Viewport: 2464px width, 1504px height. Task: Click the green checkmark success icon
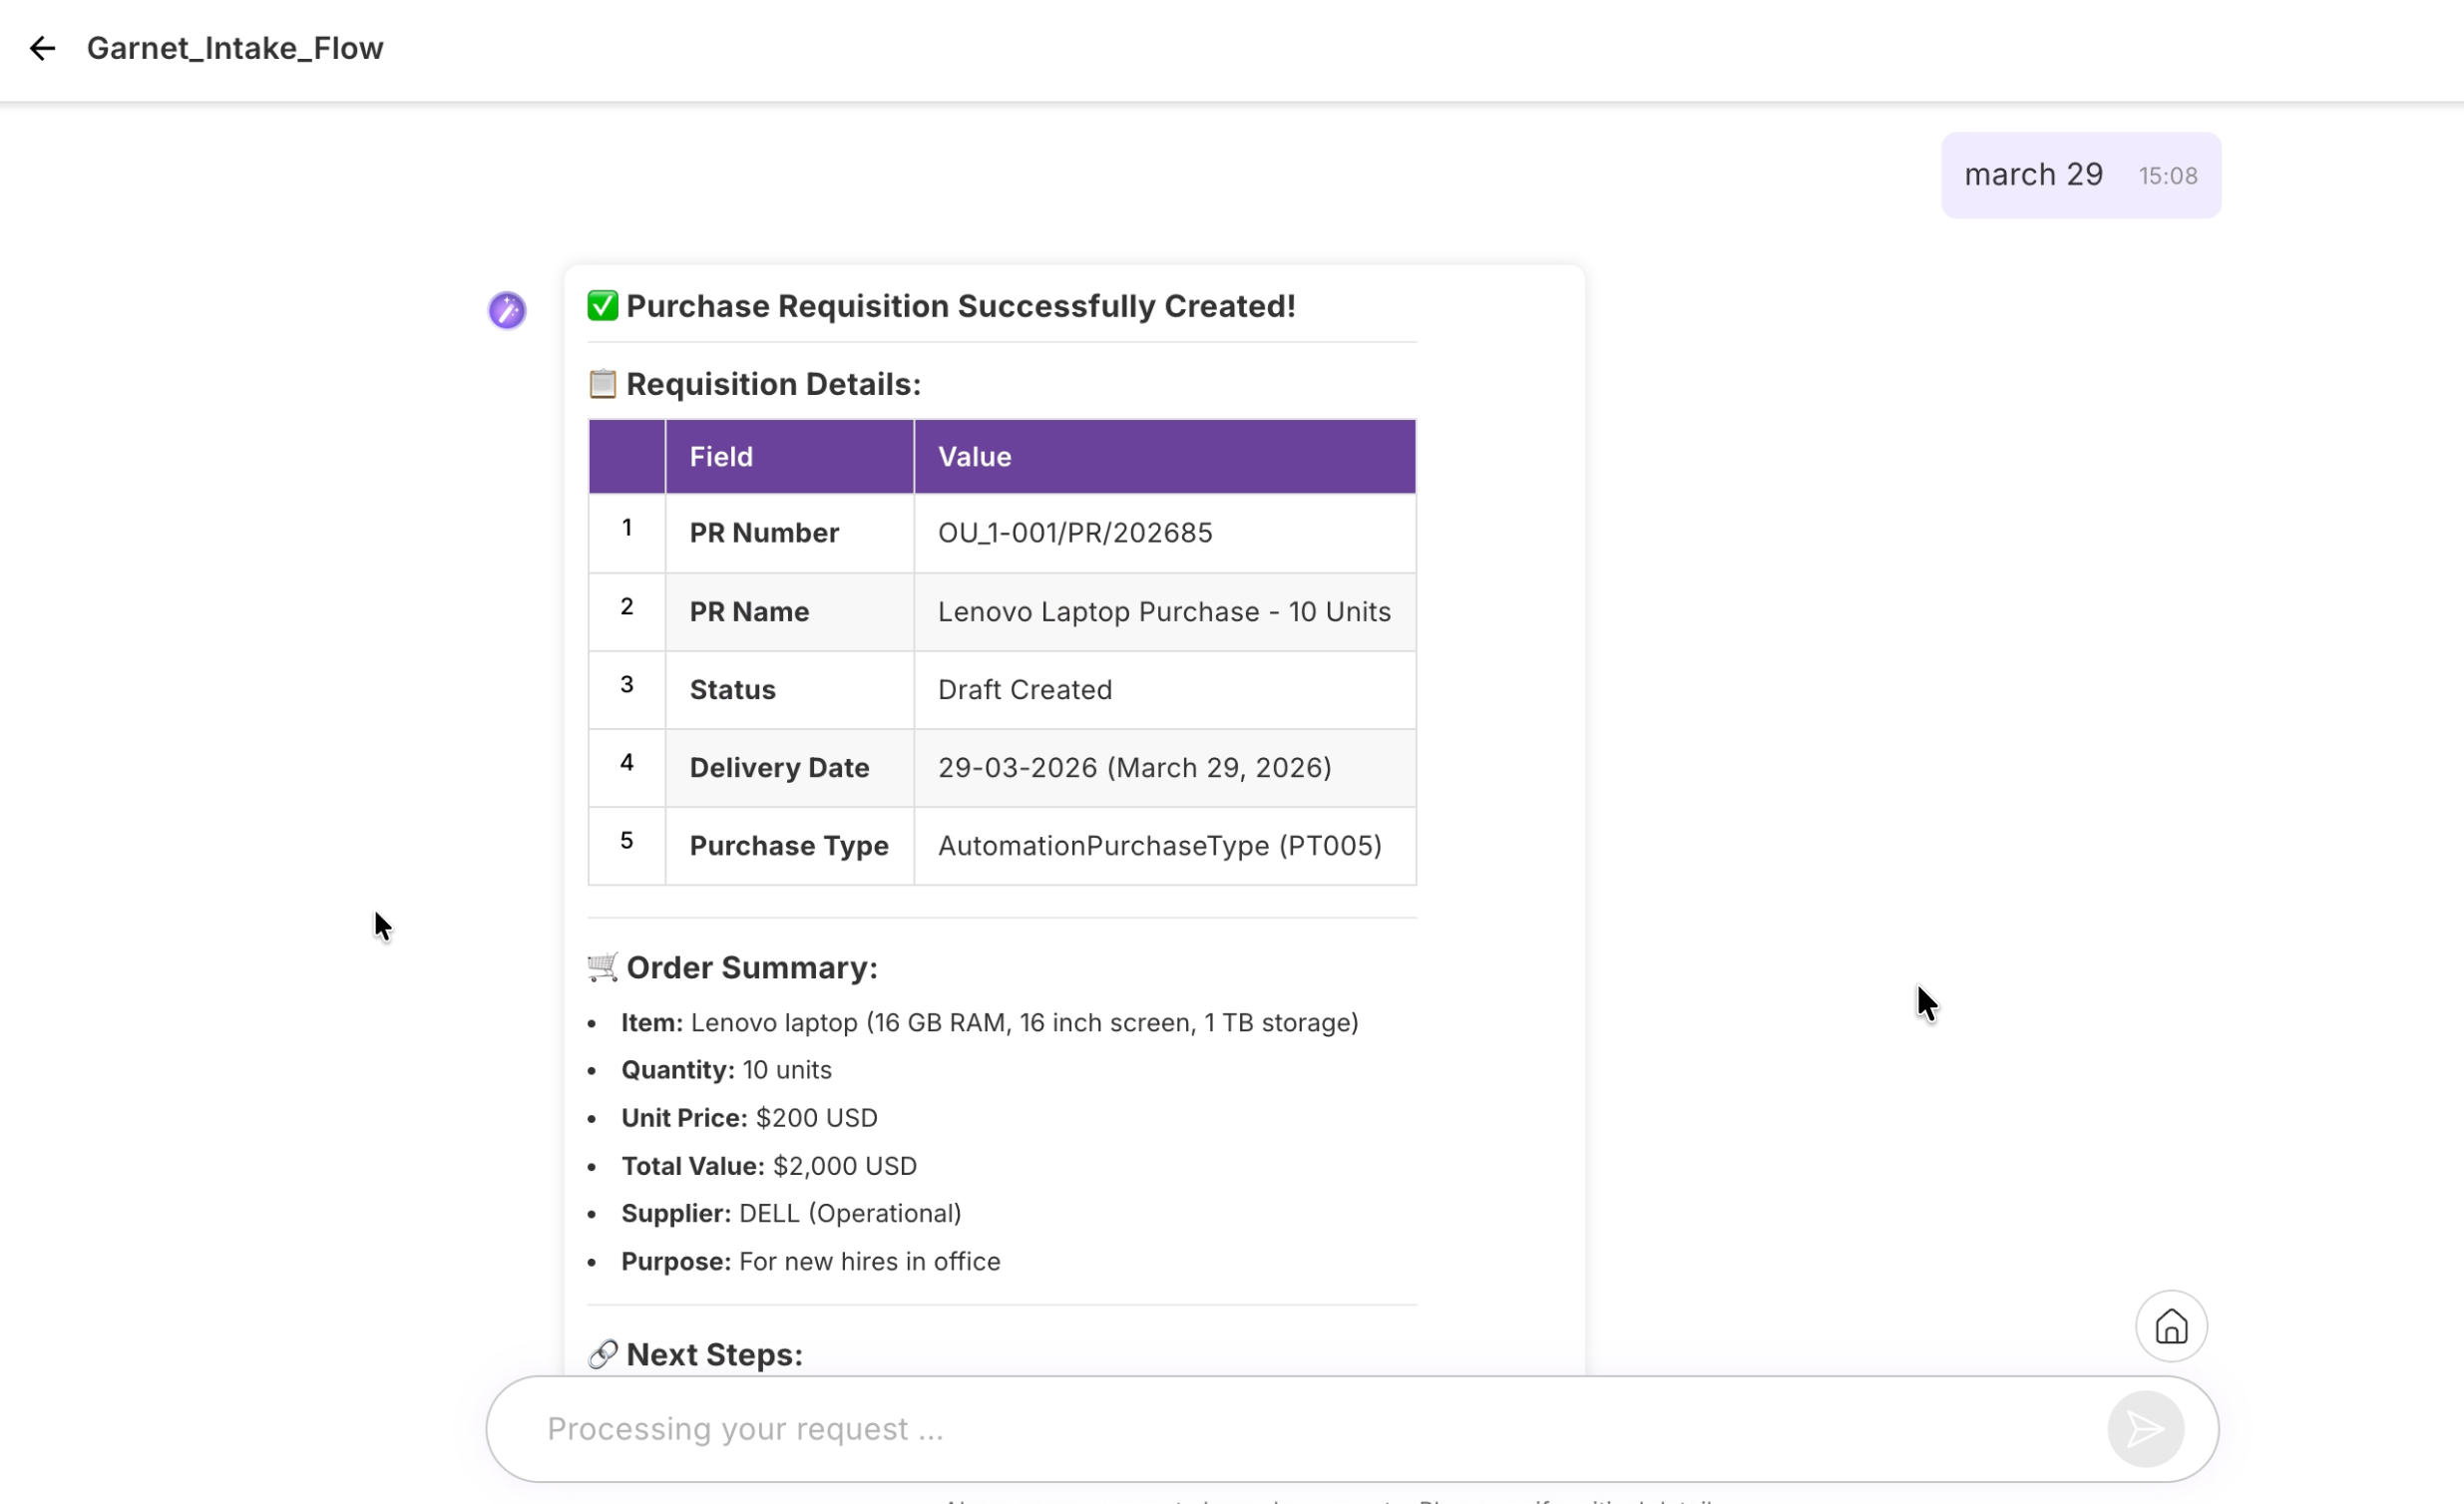602,306
